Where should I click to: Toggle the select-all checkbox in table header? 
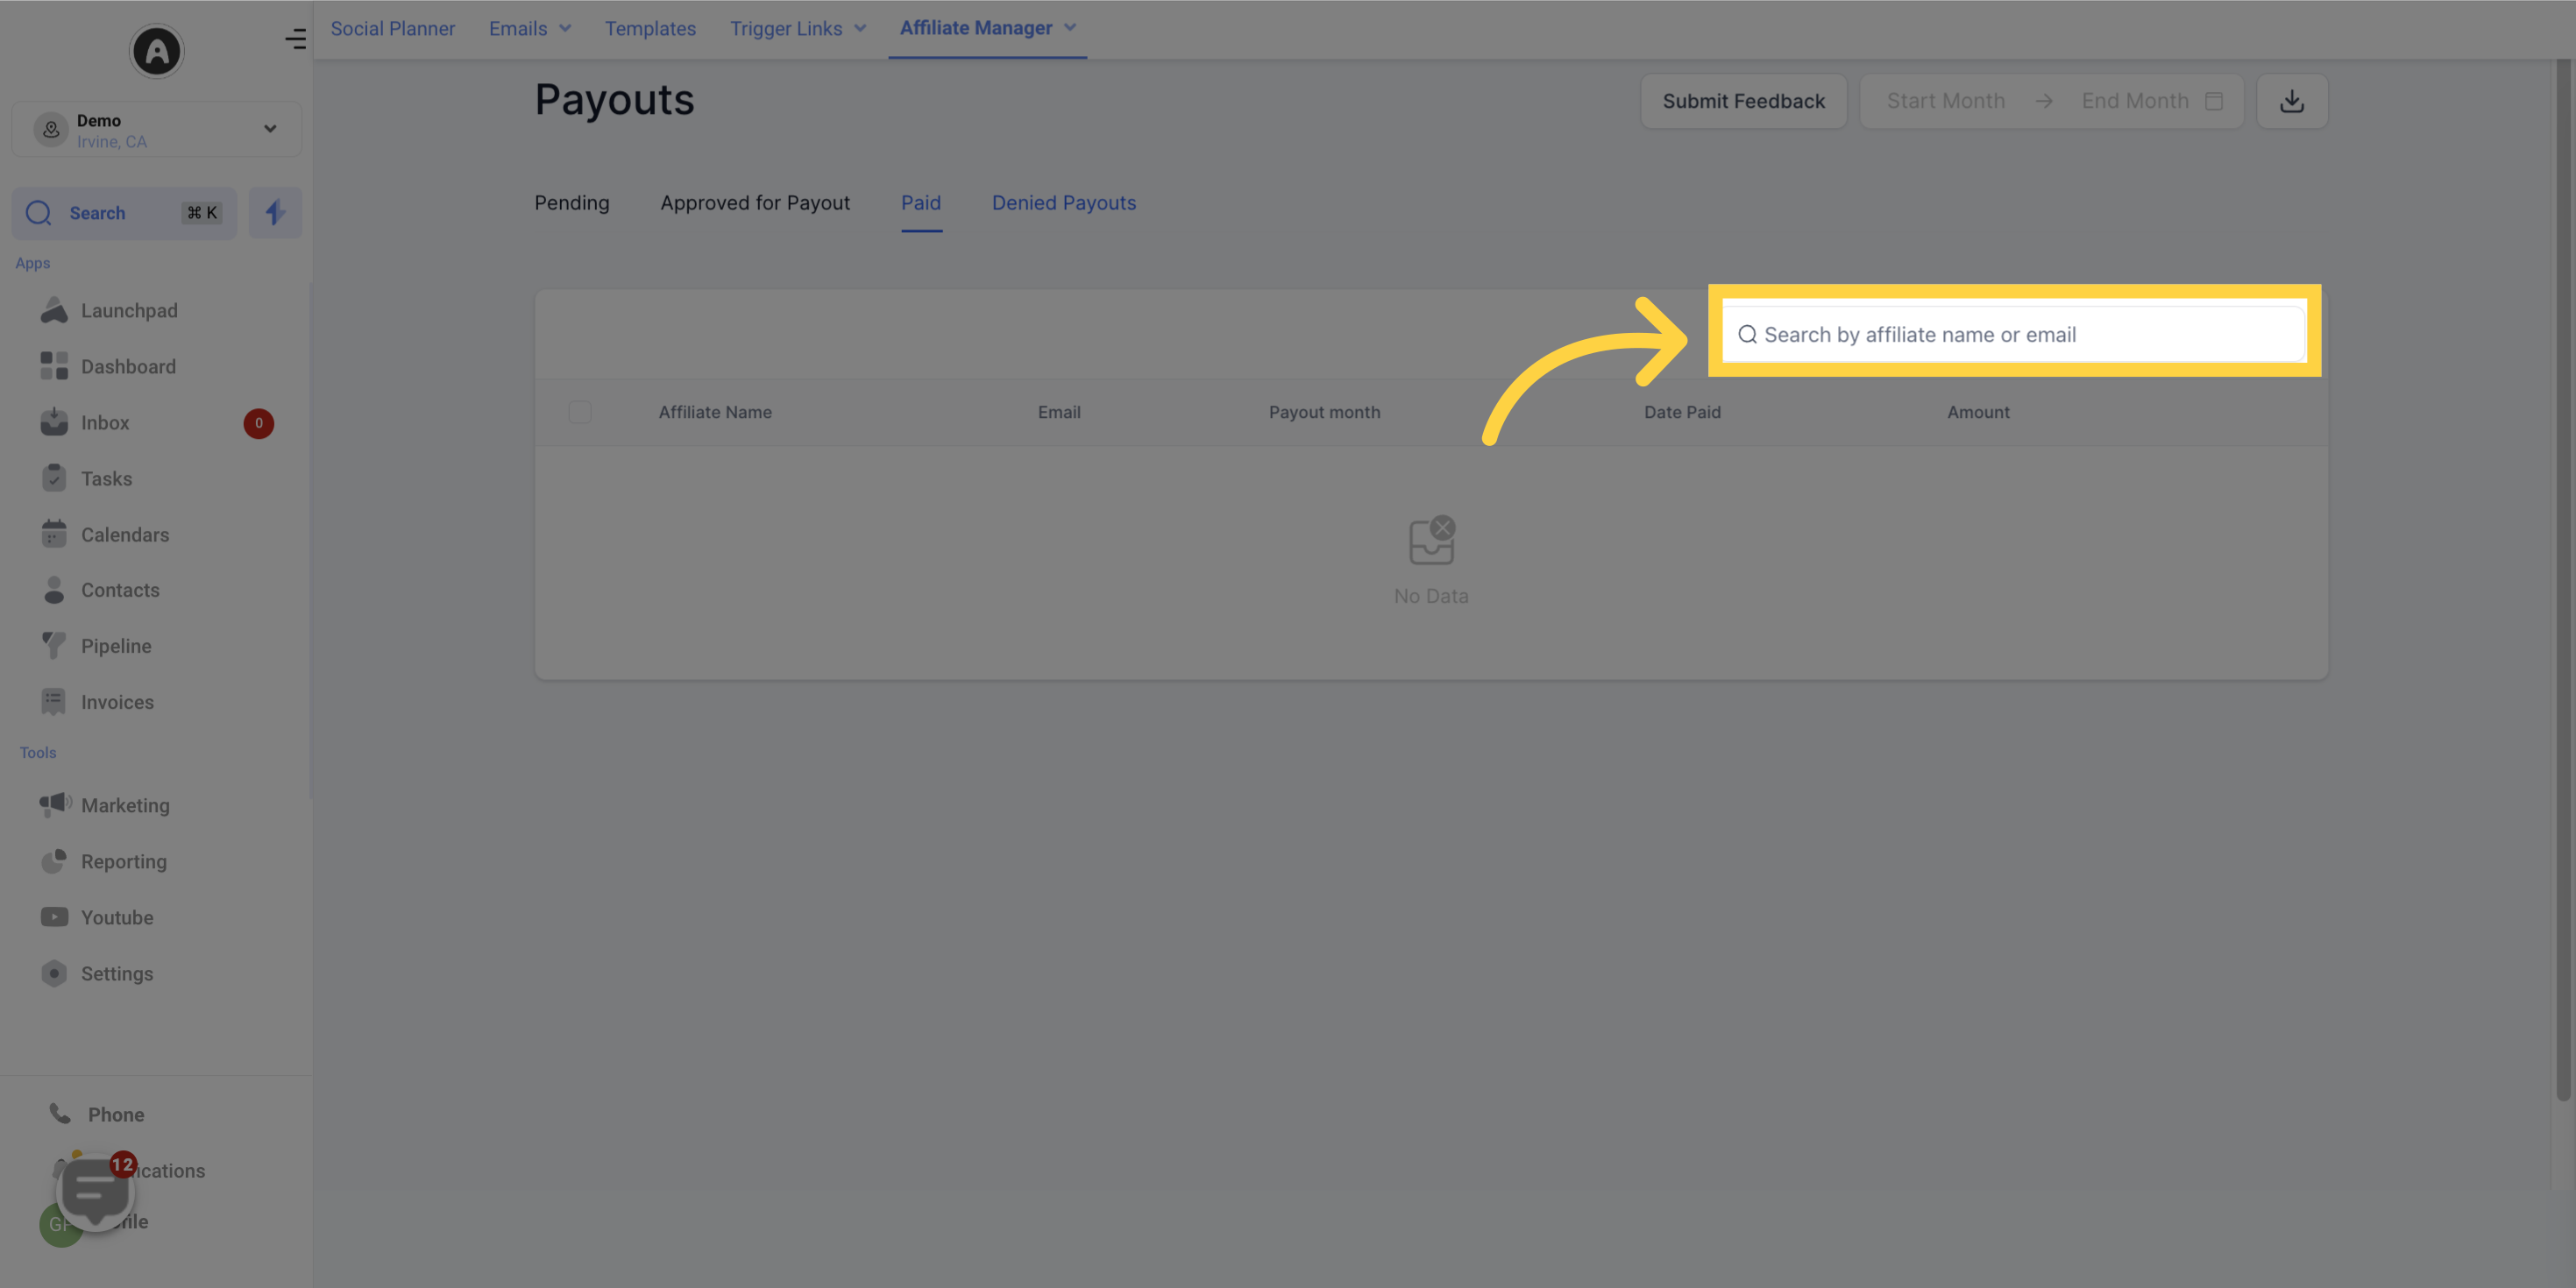coord(580,412)
